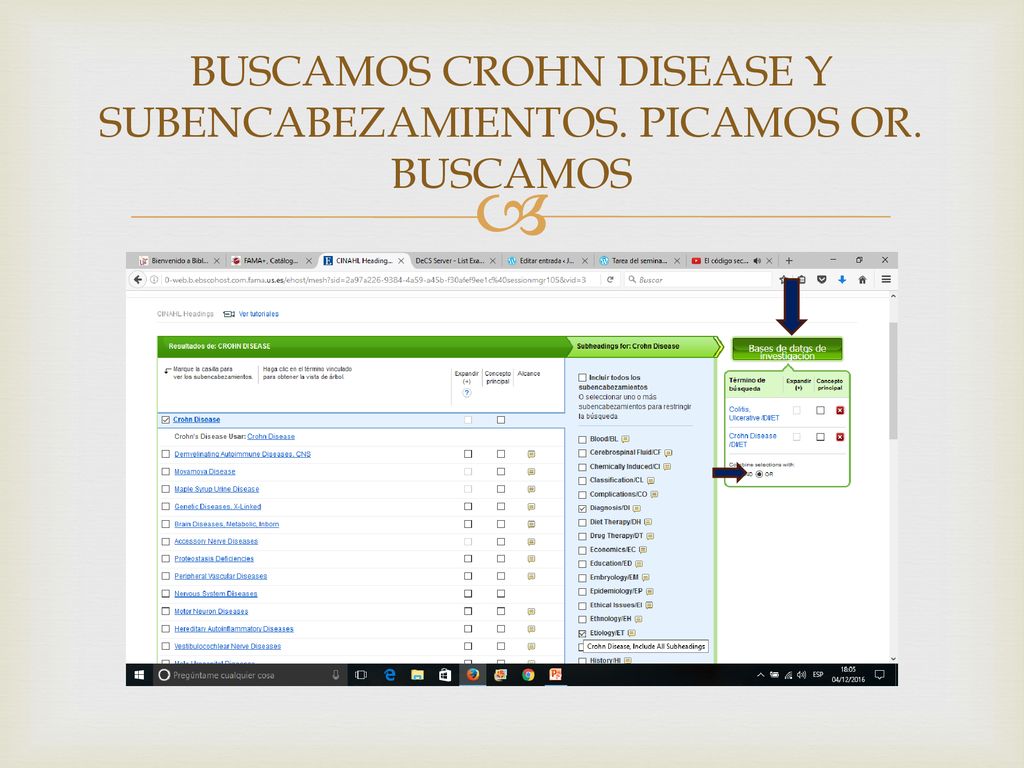Click the Firefox 'Buscar' search box
Viewport: 1024px width, 768px height.
(697, 280)
